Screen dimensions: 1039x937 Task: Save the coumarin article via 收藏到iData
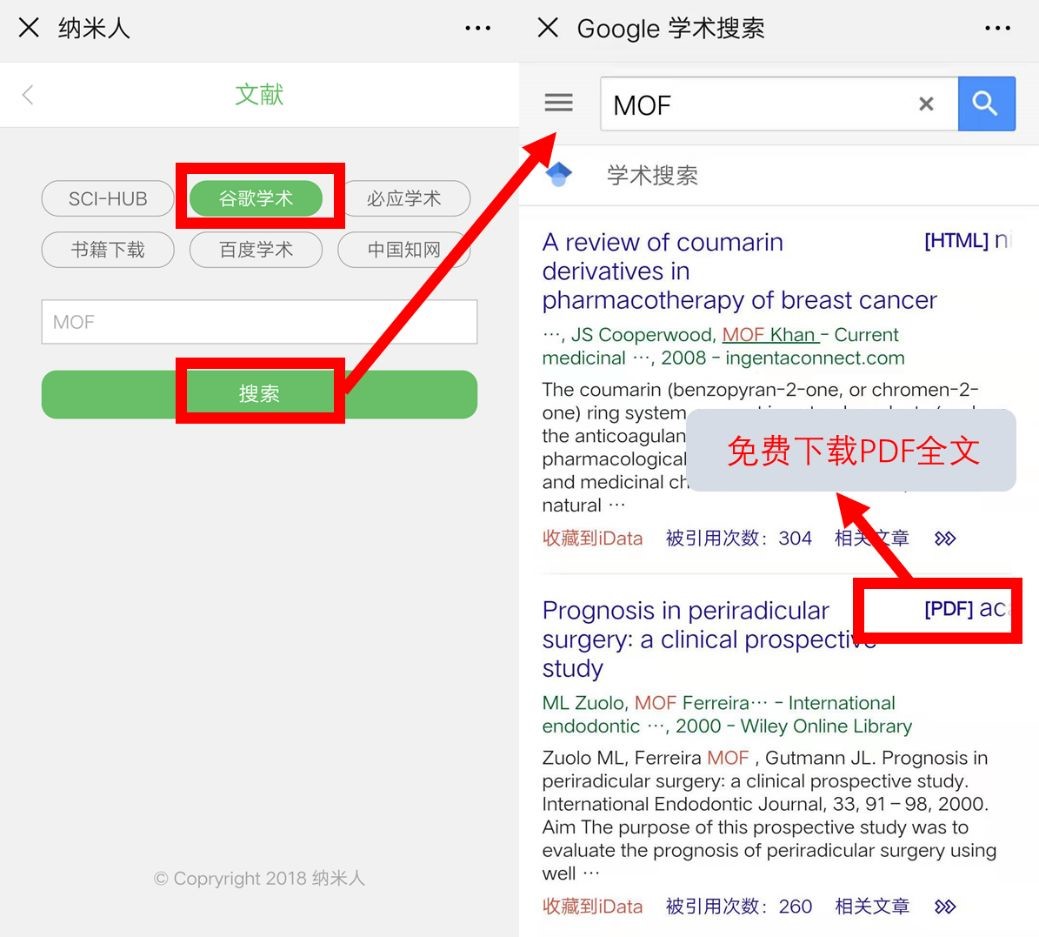pyautogui.click(x=592, y=538)
